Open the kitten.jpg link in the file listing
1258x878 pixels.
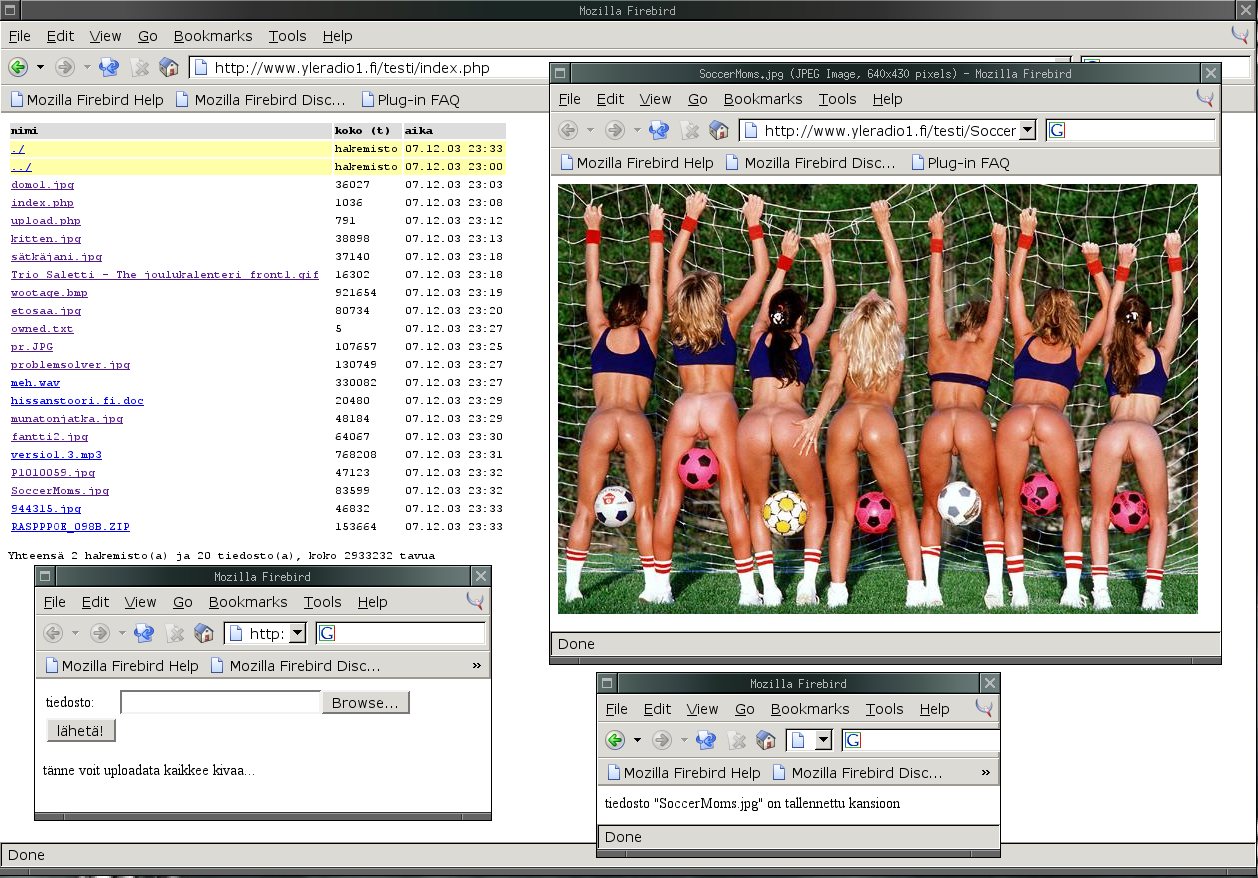(46, 239)
